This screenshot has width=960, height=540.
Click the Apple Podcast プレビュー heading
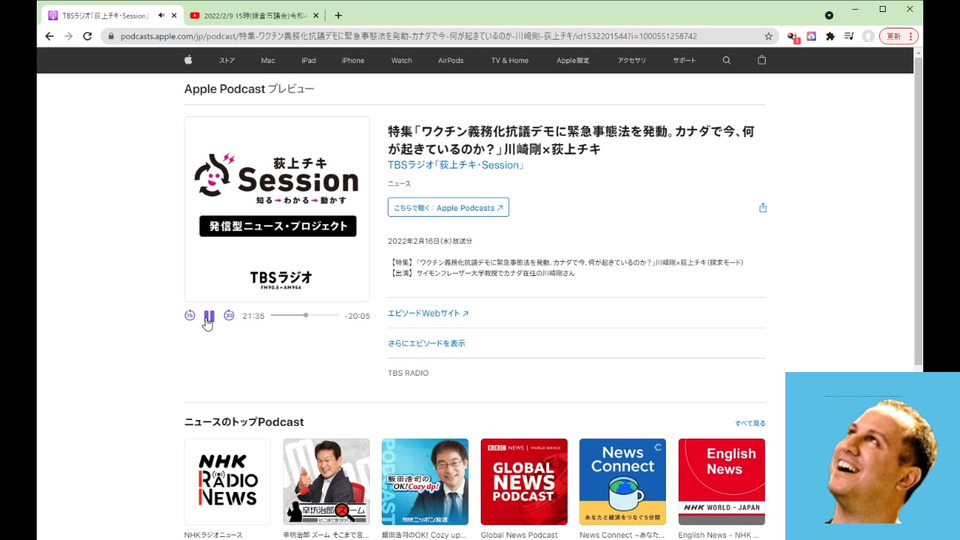tap(249, 89)
